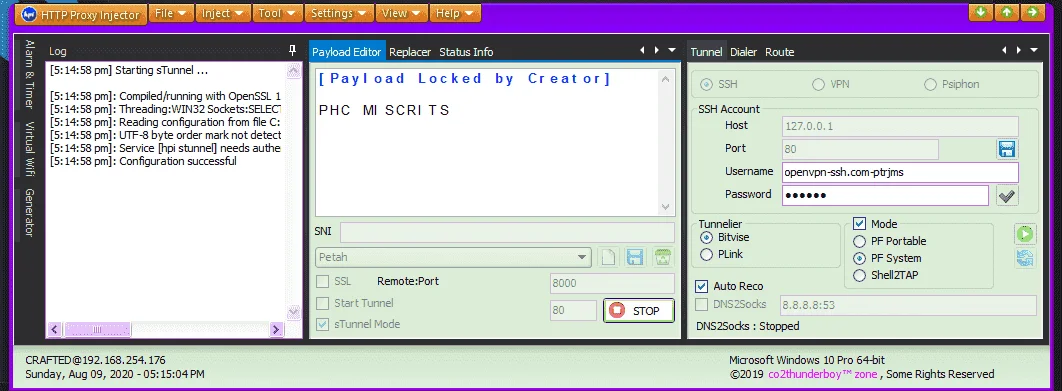1062x391 pixels.
Task: Switch to the Dialer tab
Action: [x=744, y=52]
